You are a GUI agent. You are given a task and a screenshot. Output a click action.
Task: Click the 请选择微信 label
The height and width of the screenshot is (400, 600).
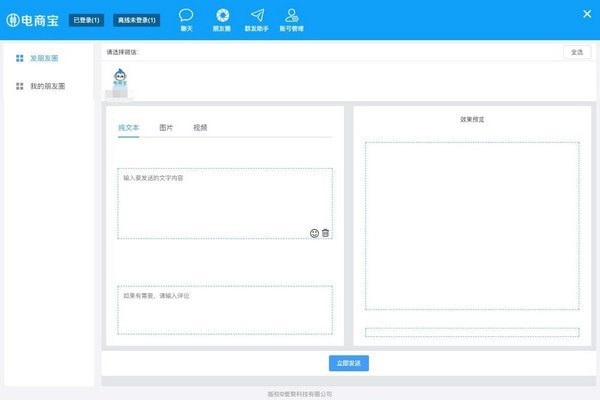(x=122, y=52)
